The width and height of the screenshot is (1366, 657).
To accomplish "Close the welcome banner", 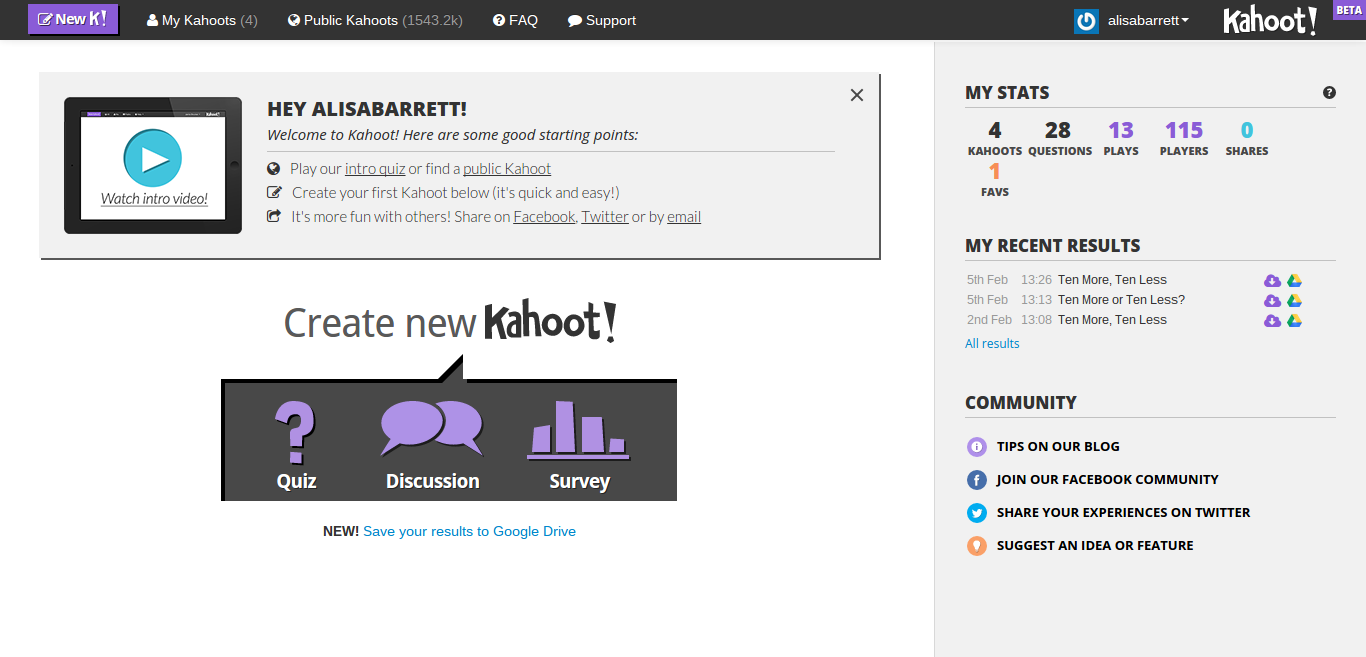I will coord(857,95).
